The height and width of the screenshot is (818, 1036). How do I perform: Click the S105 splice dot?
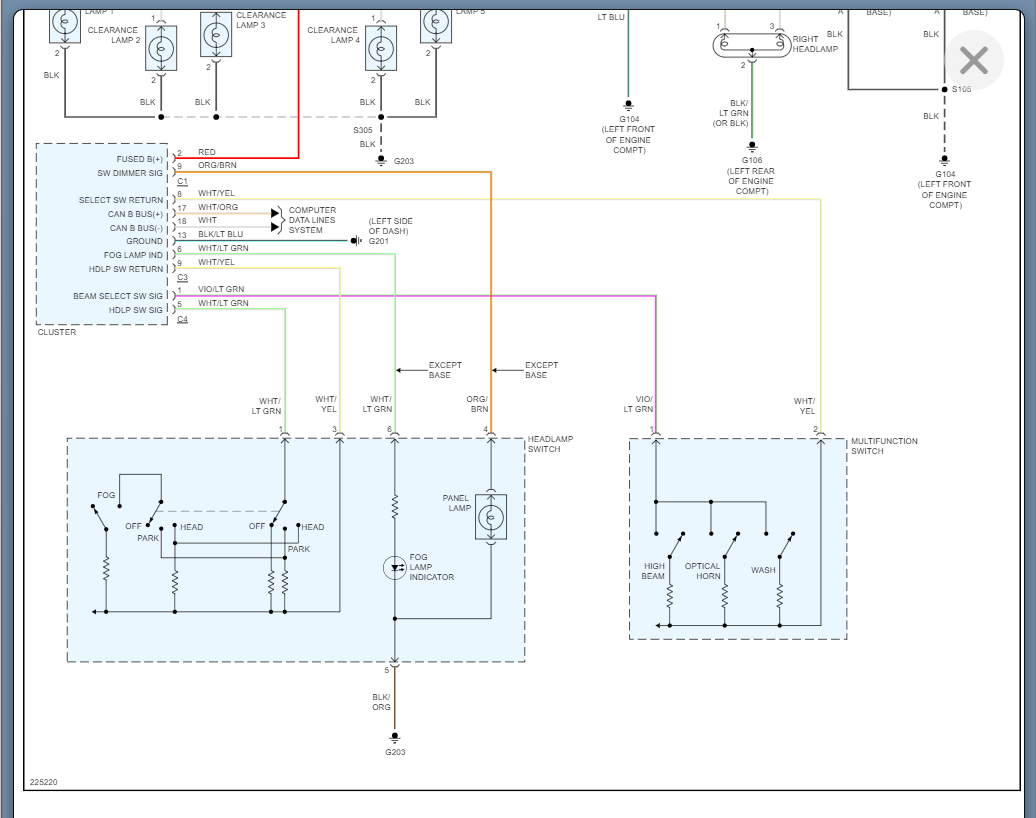(x=945, y=89)
